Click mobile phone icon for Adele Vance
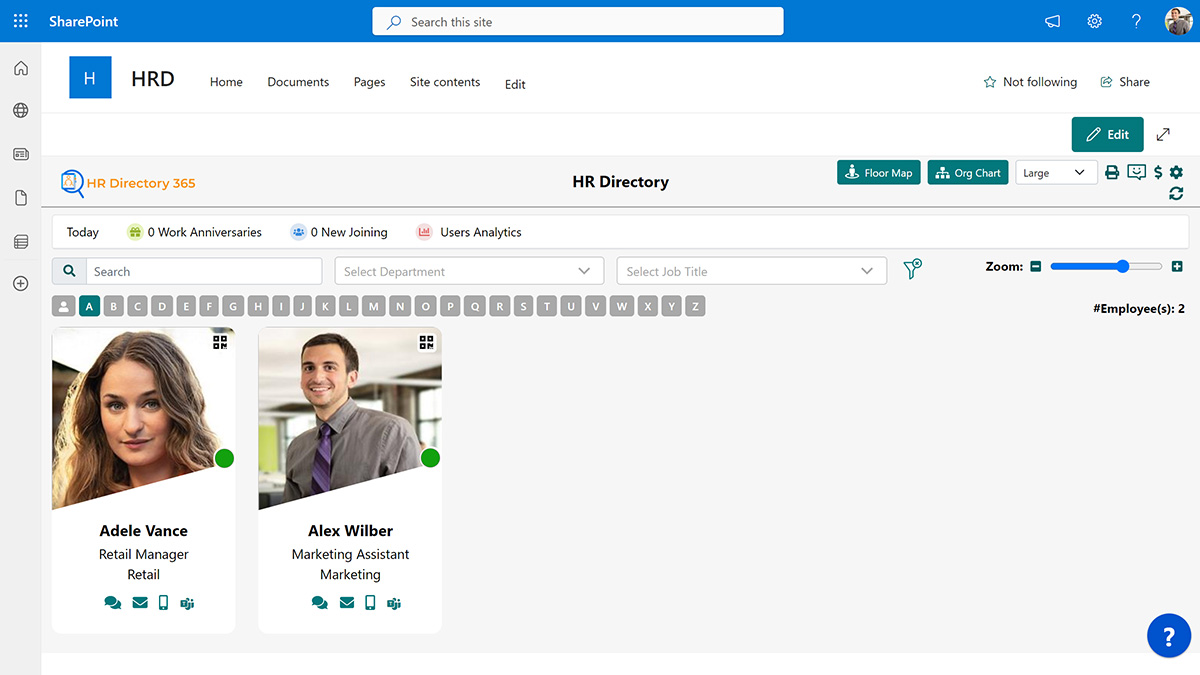This screenshot has height=675, width=1200. pyautogui.click(x=164, y=603)
